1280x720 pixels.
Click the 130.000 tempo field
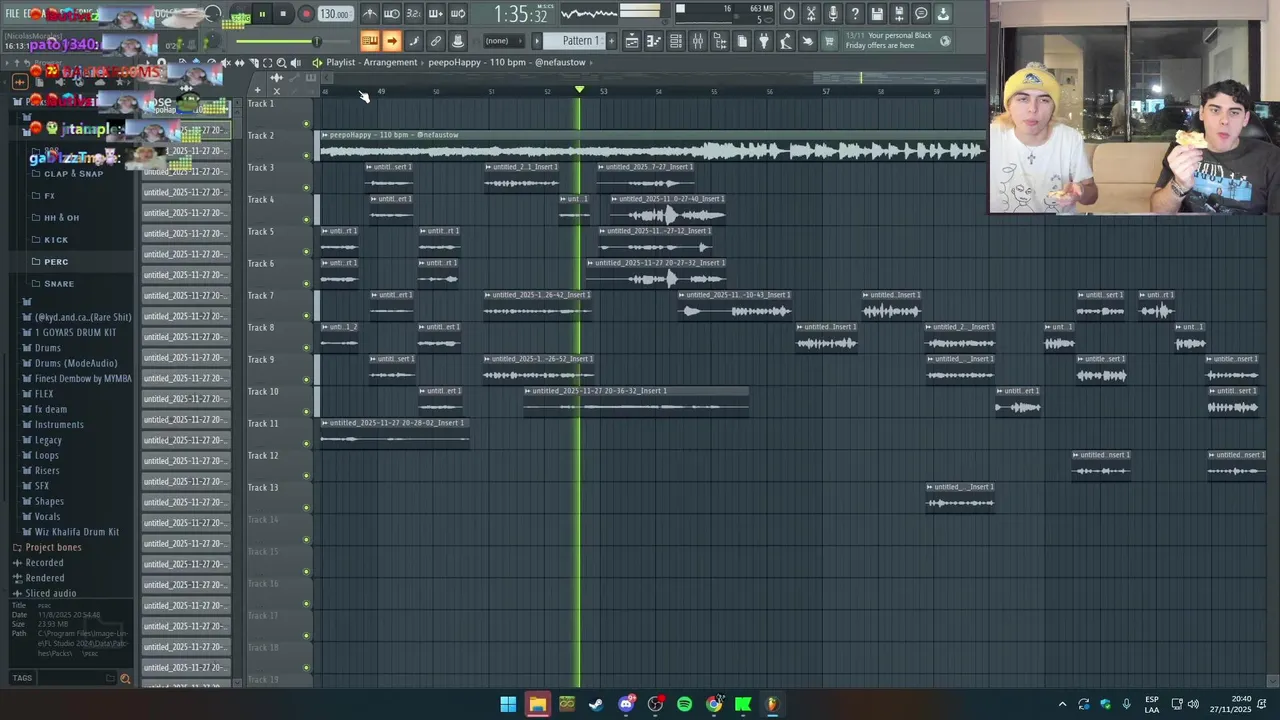(x=334, y=14)
